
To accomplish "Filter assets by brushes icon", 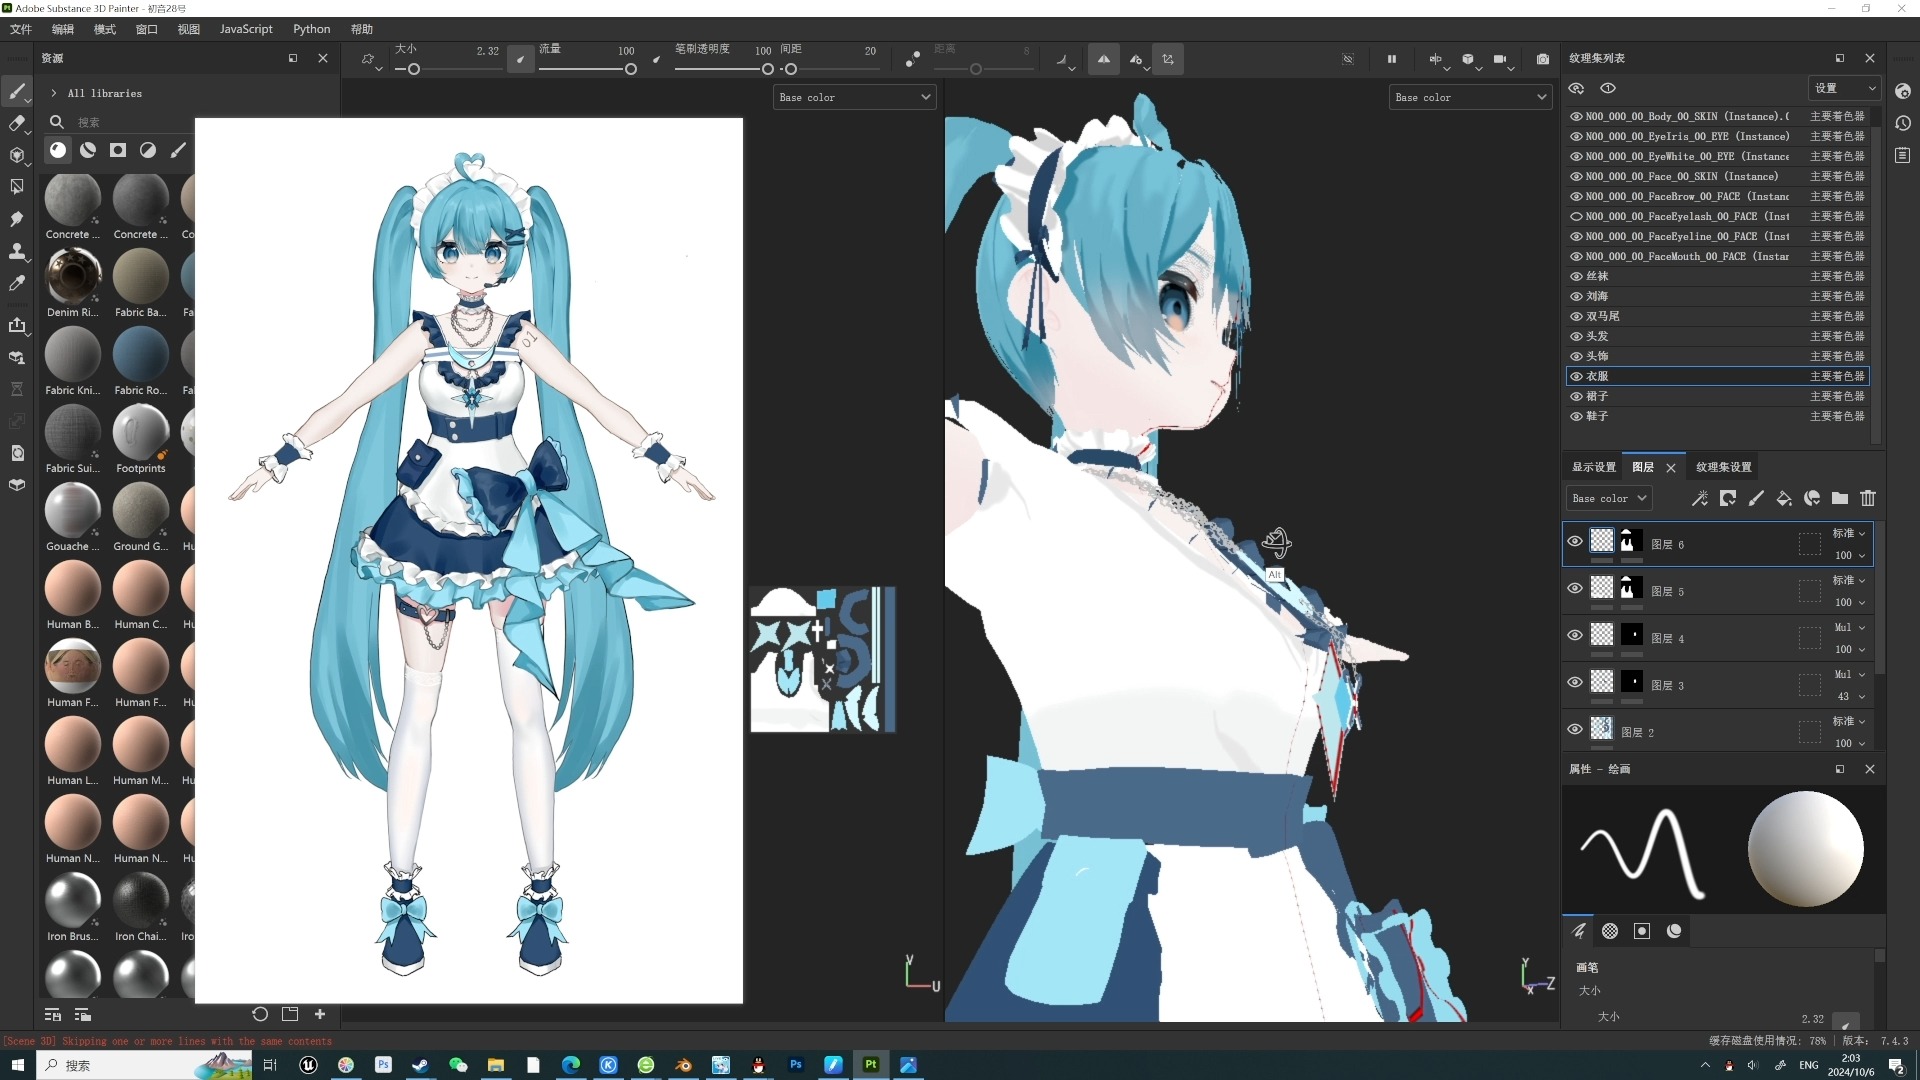I will [178, 150].
